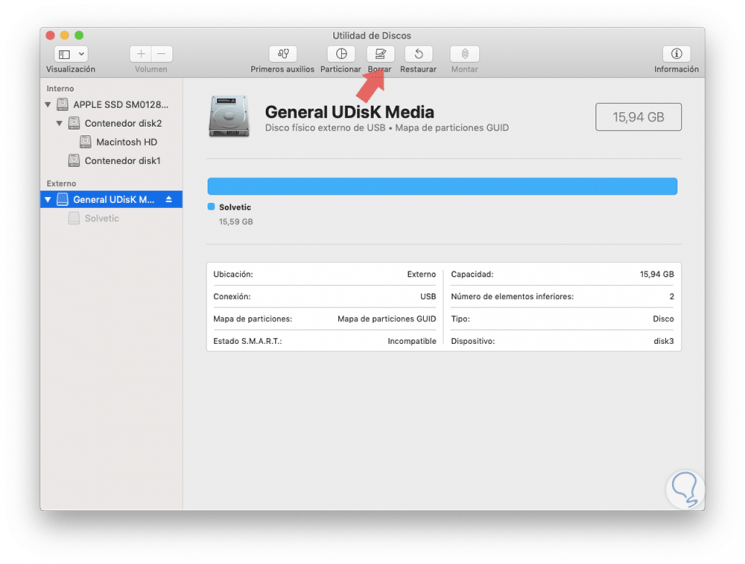Open the Información panel

pyautogui.click(x=676, y=54)
